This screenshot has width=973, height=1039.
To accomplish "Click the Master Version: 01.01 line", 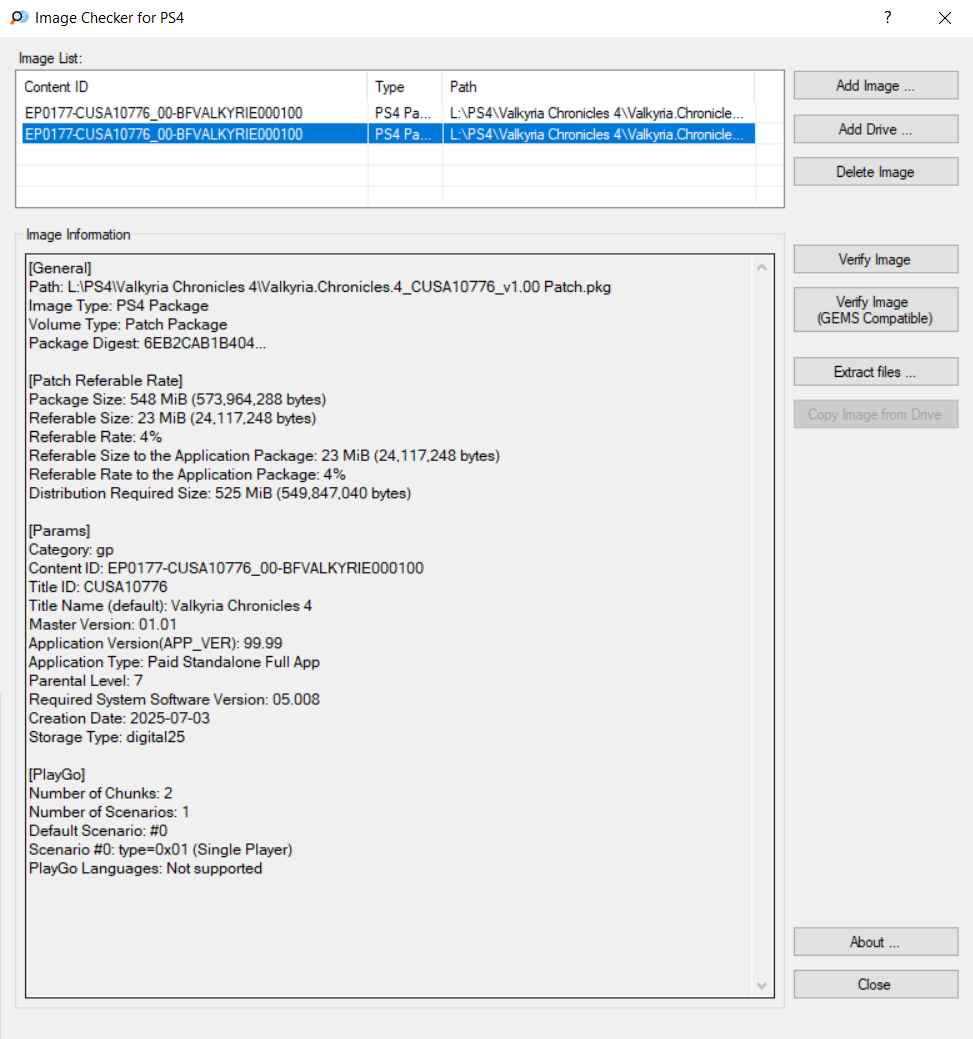I will pyautogui.click(x=103, y=624).
